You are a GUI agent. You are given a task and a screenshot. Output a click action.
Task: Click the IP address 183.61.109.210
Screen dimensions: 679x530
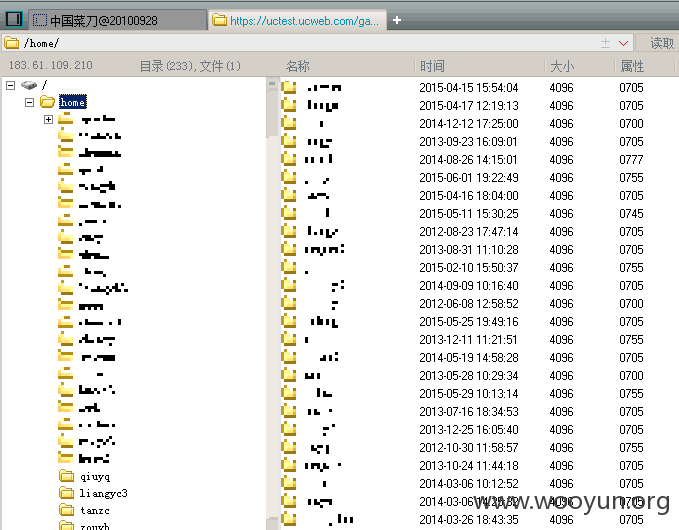pos(51,65)
